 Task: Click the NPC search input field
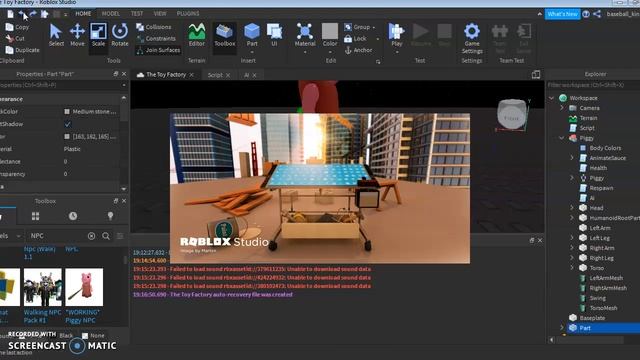pyautogui.click(x=56, y=236)
